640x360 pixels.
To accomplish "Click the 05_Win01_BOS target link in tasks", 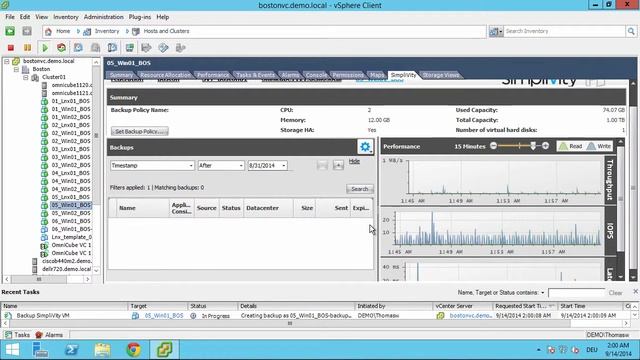I will point(164,316).
